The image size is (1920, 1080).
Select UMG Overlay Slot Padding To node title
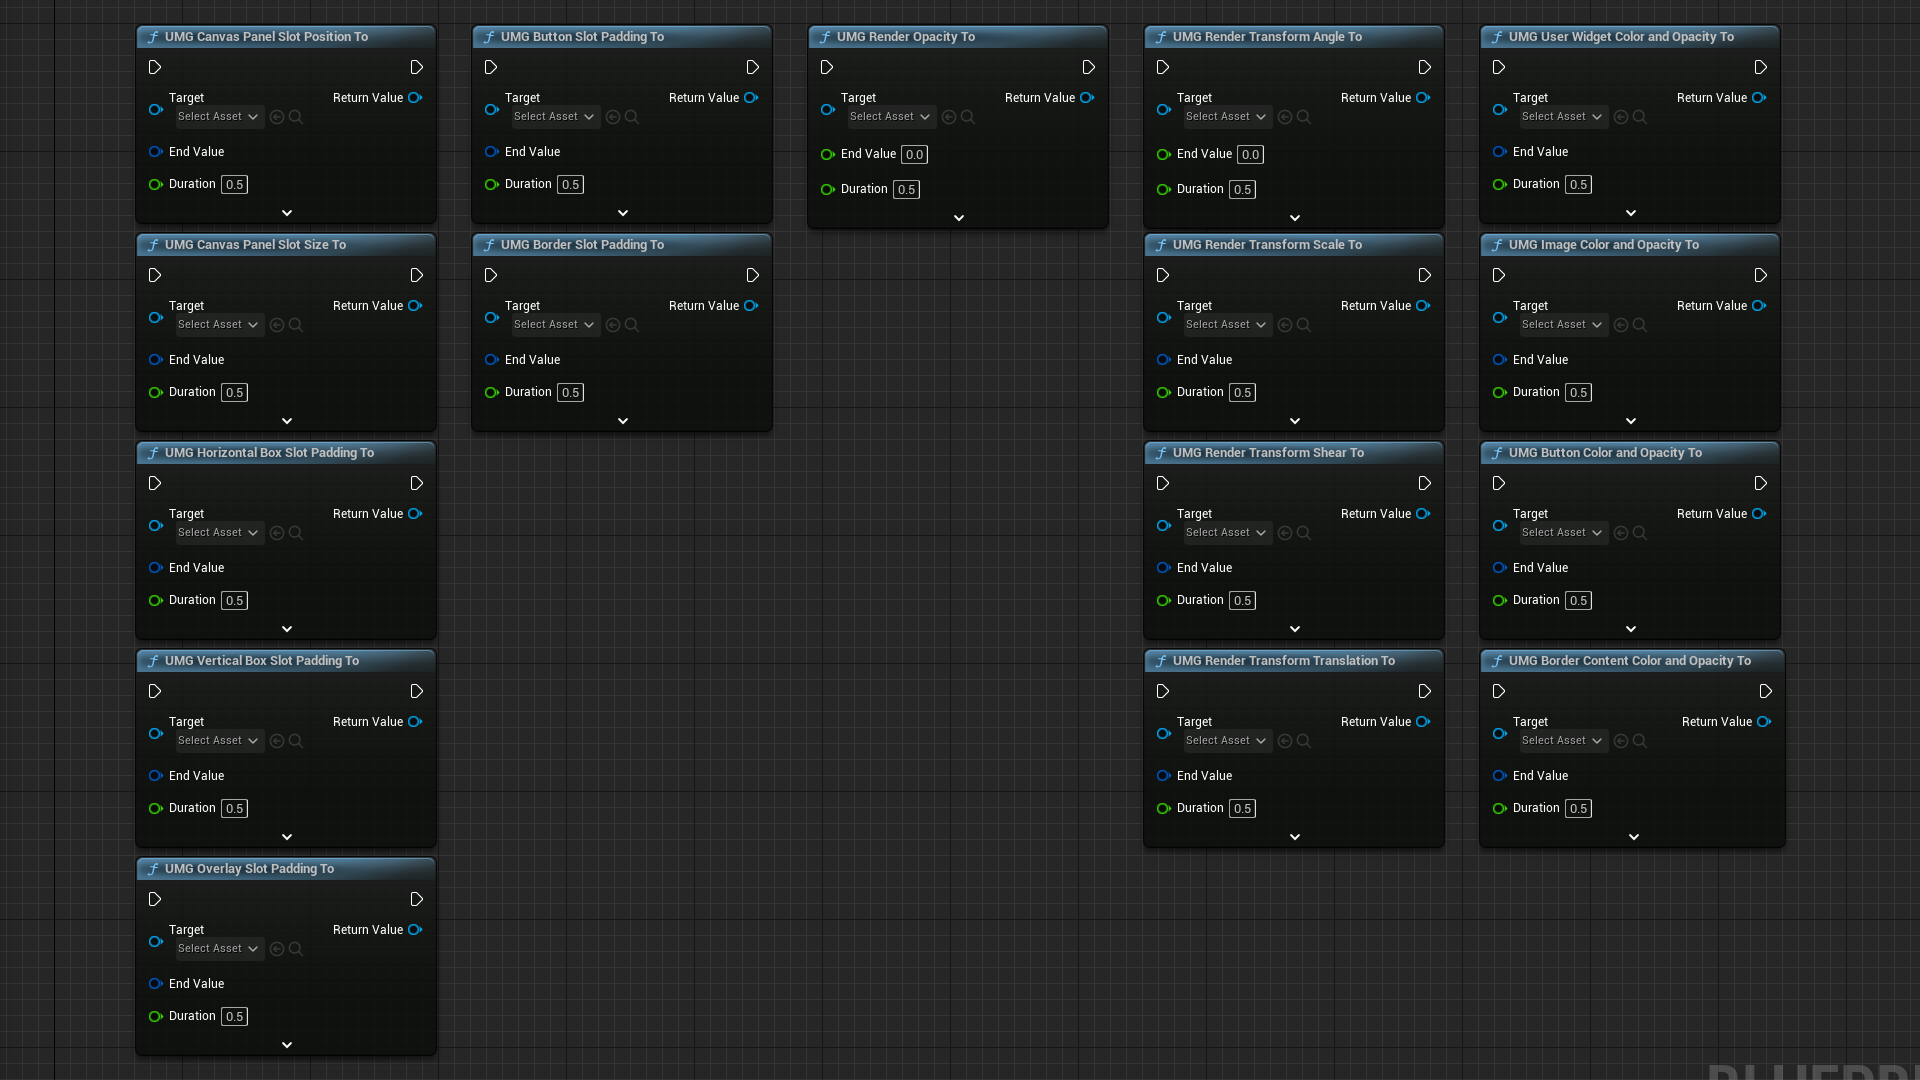249,869
